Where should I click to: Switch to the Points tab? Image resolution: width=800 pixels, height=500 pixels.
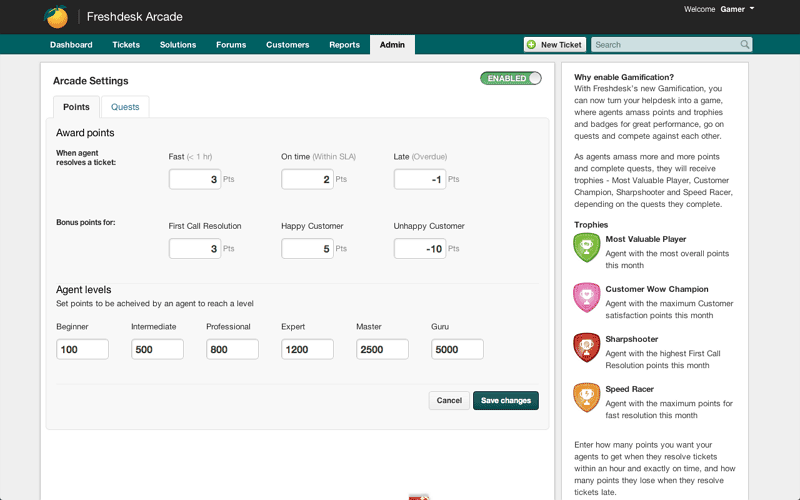tap(76, 107)
